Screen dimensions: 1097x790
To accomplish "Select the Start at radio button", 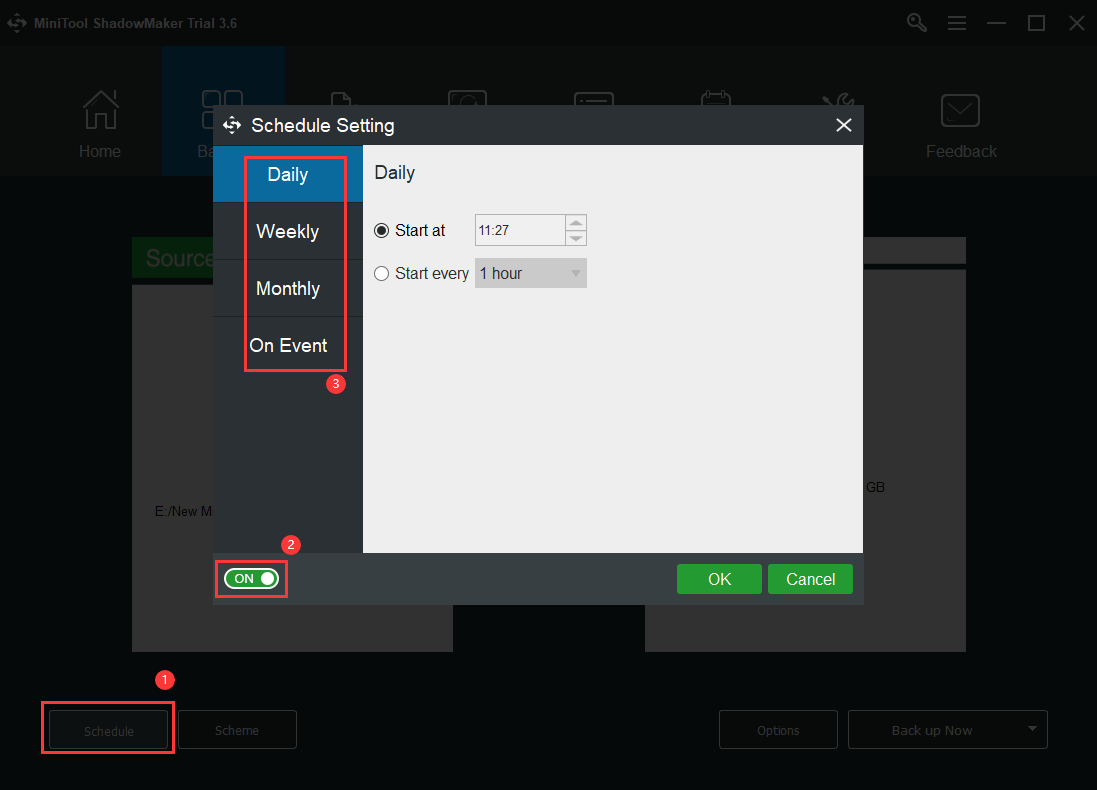I will pyautogui.click(x=381, y=230).
